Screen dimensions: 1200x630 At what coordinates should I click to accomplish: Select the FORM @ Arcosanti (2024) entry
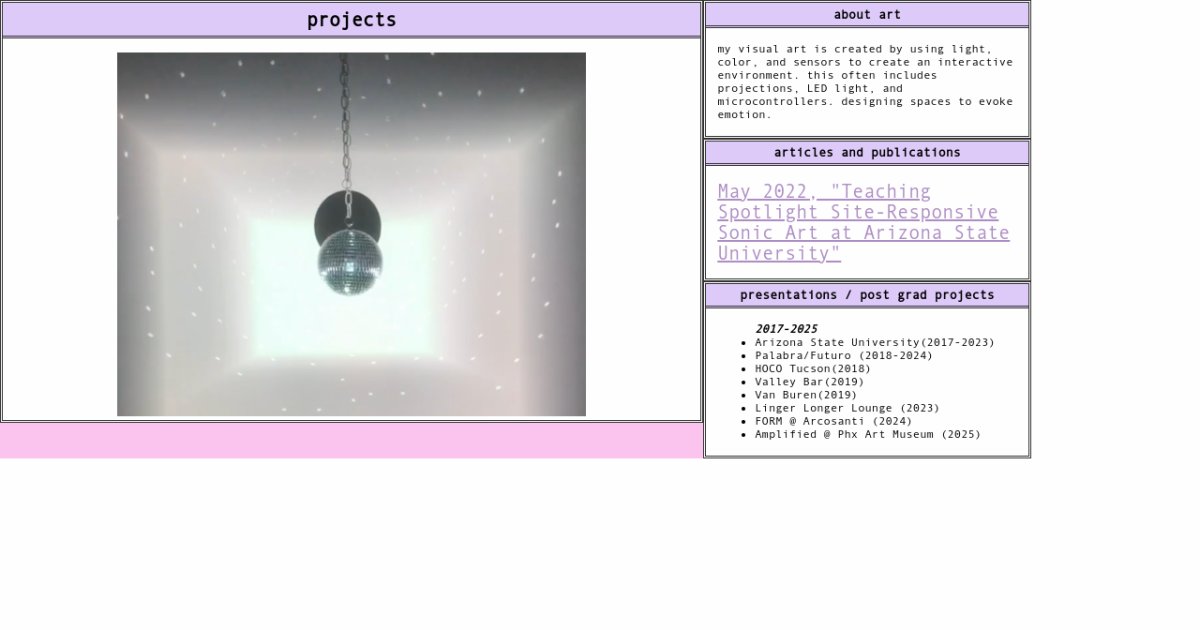(833, 421)
